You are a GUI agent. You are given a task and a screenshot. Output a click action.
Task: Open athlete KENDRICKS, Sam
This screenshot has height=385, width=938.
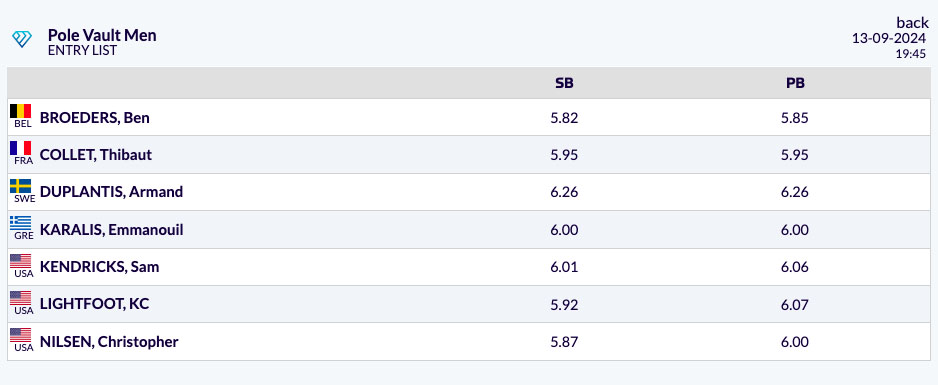(99, 267)
